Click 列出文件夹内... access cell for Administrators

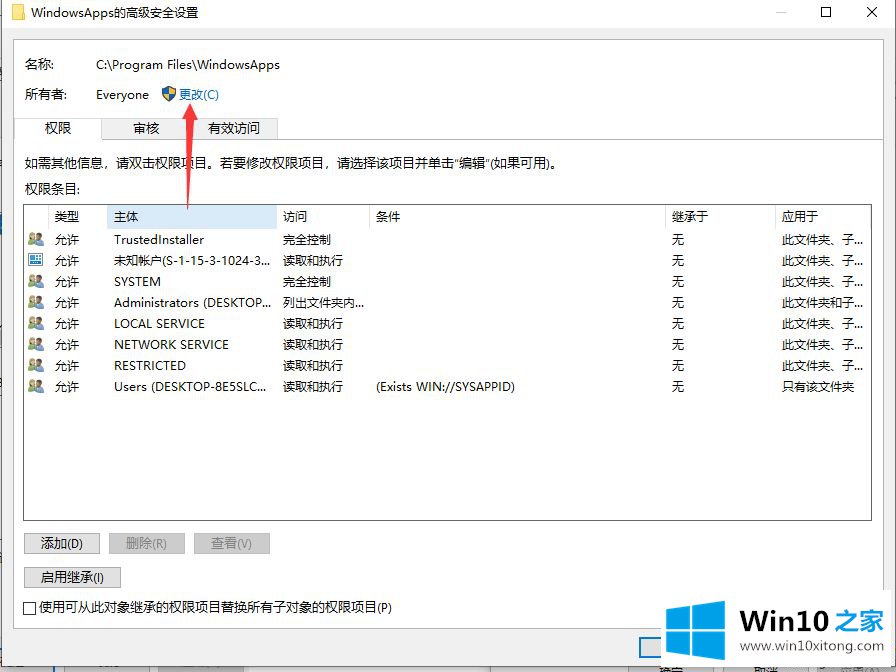click(323, 302)
